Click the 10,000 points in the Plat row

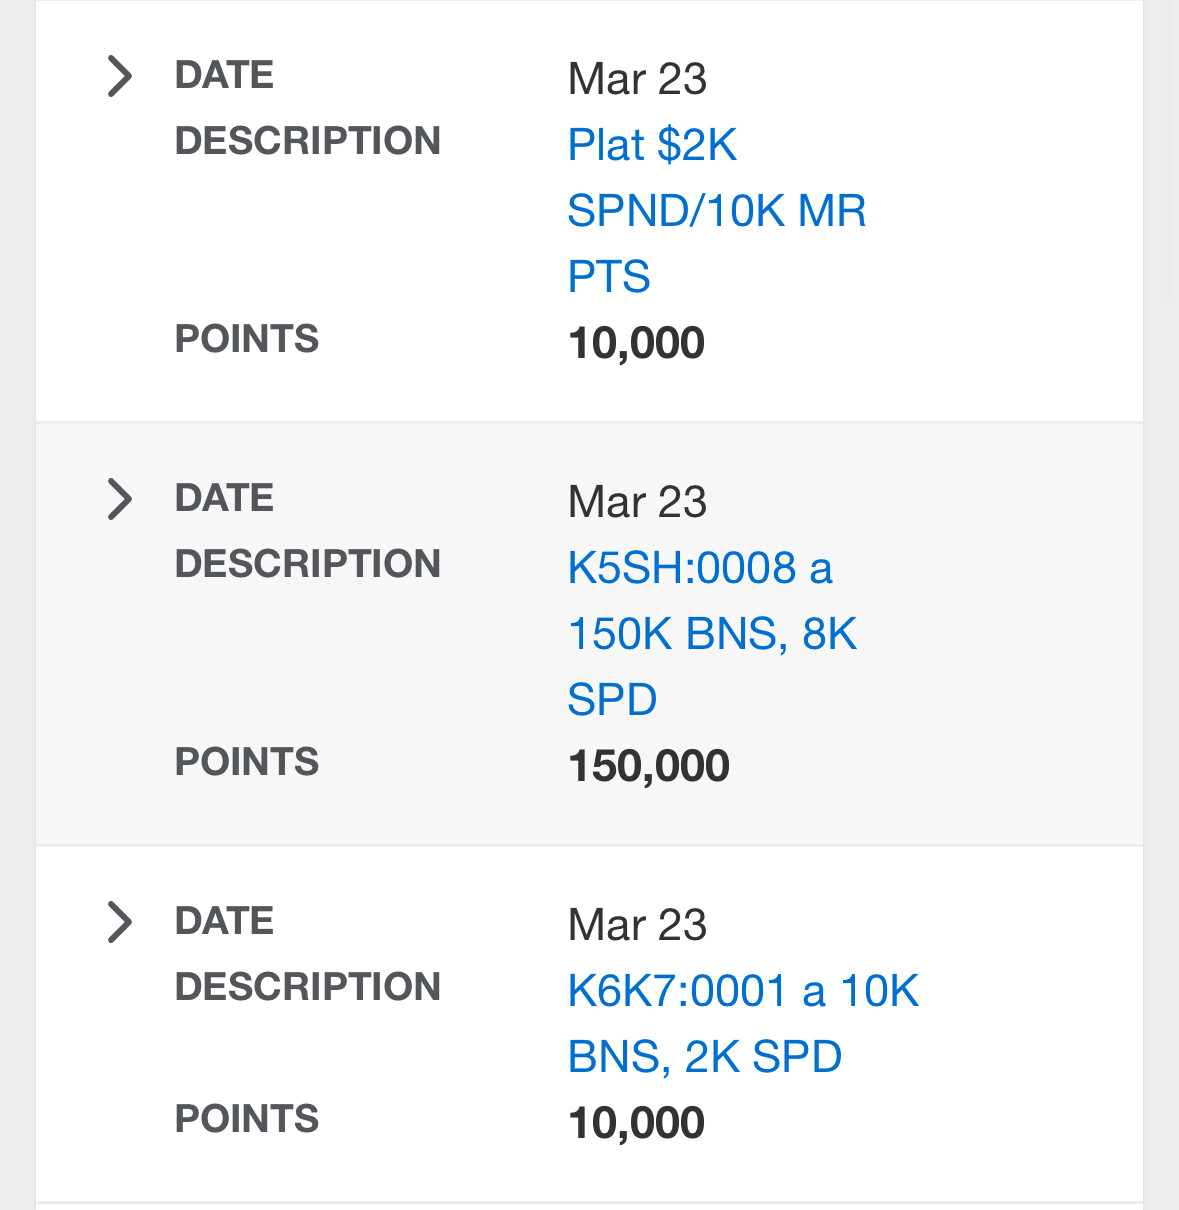point(636,344)
